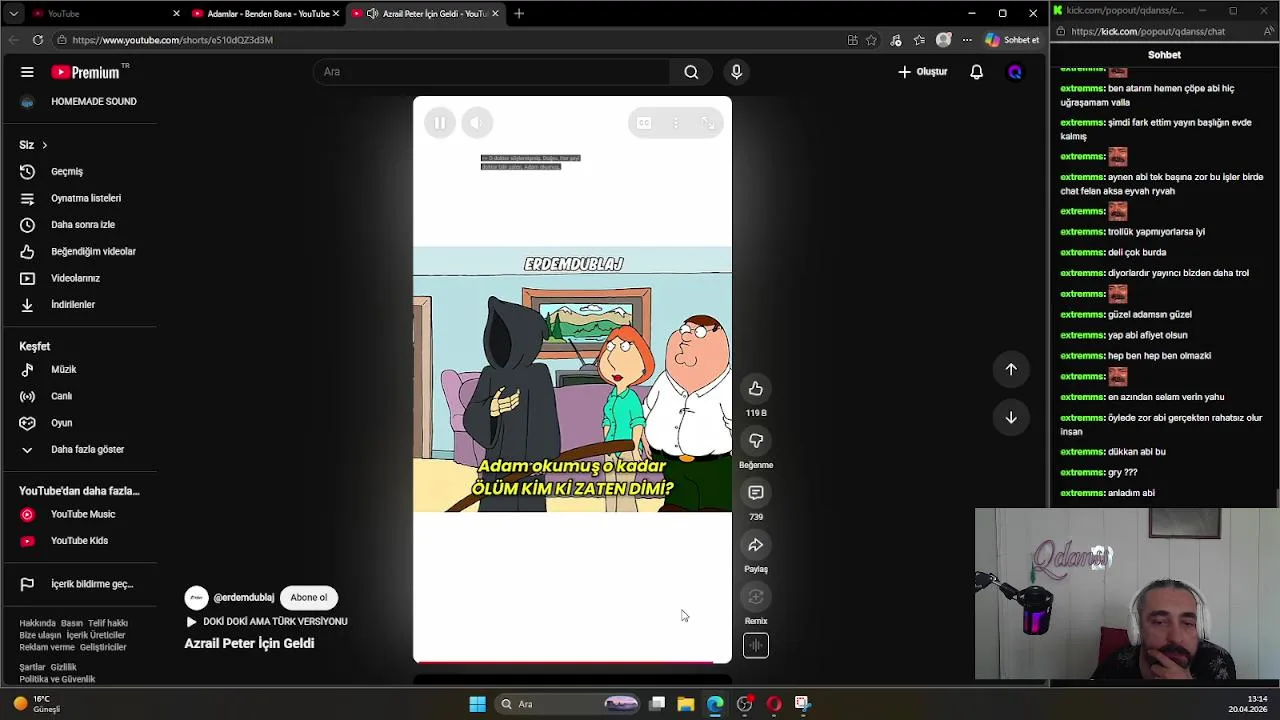Open File Explorer from taskbar
The image size is (1280, 720).
coord(685,704)
